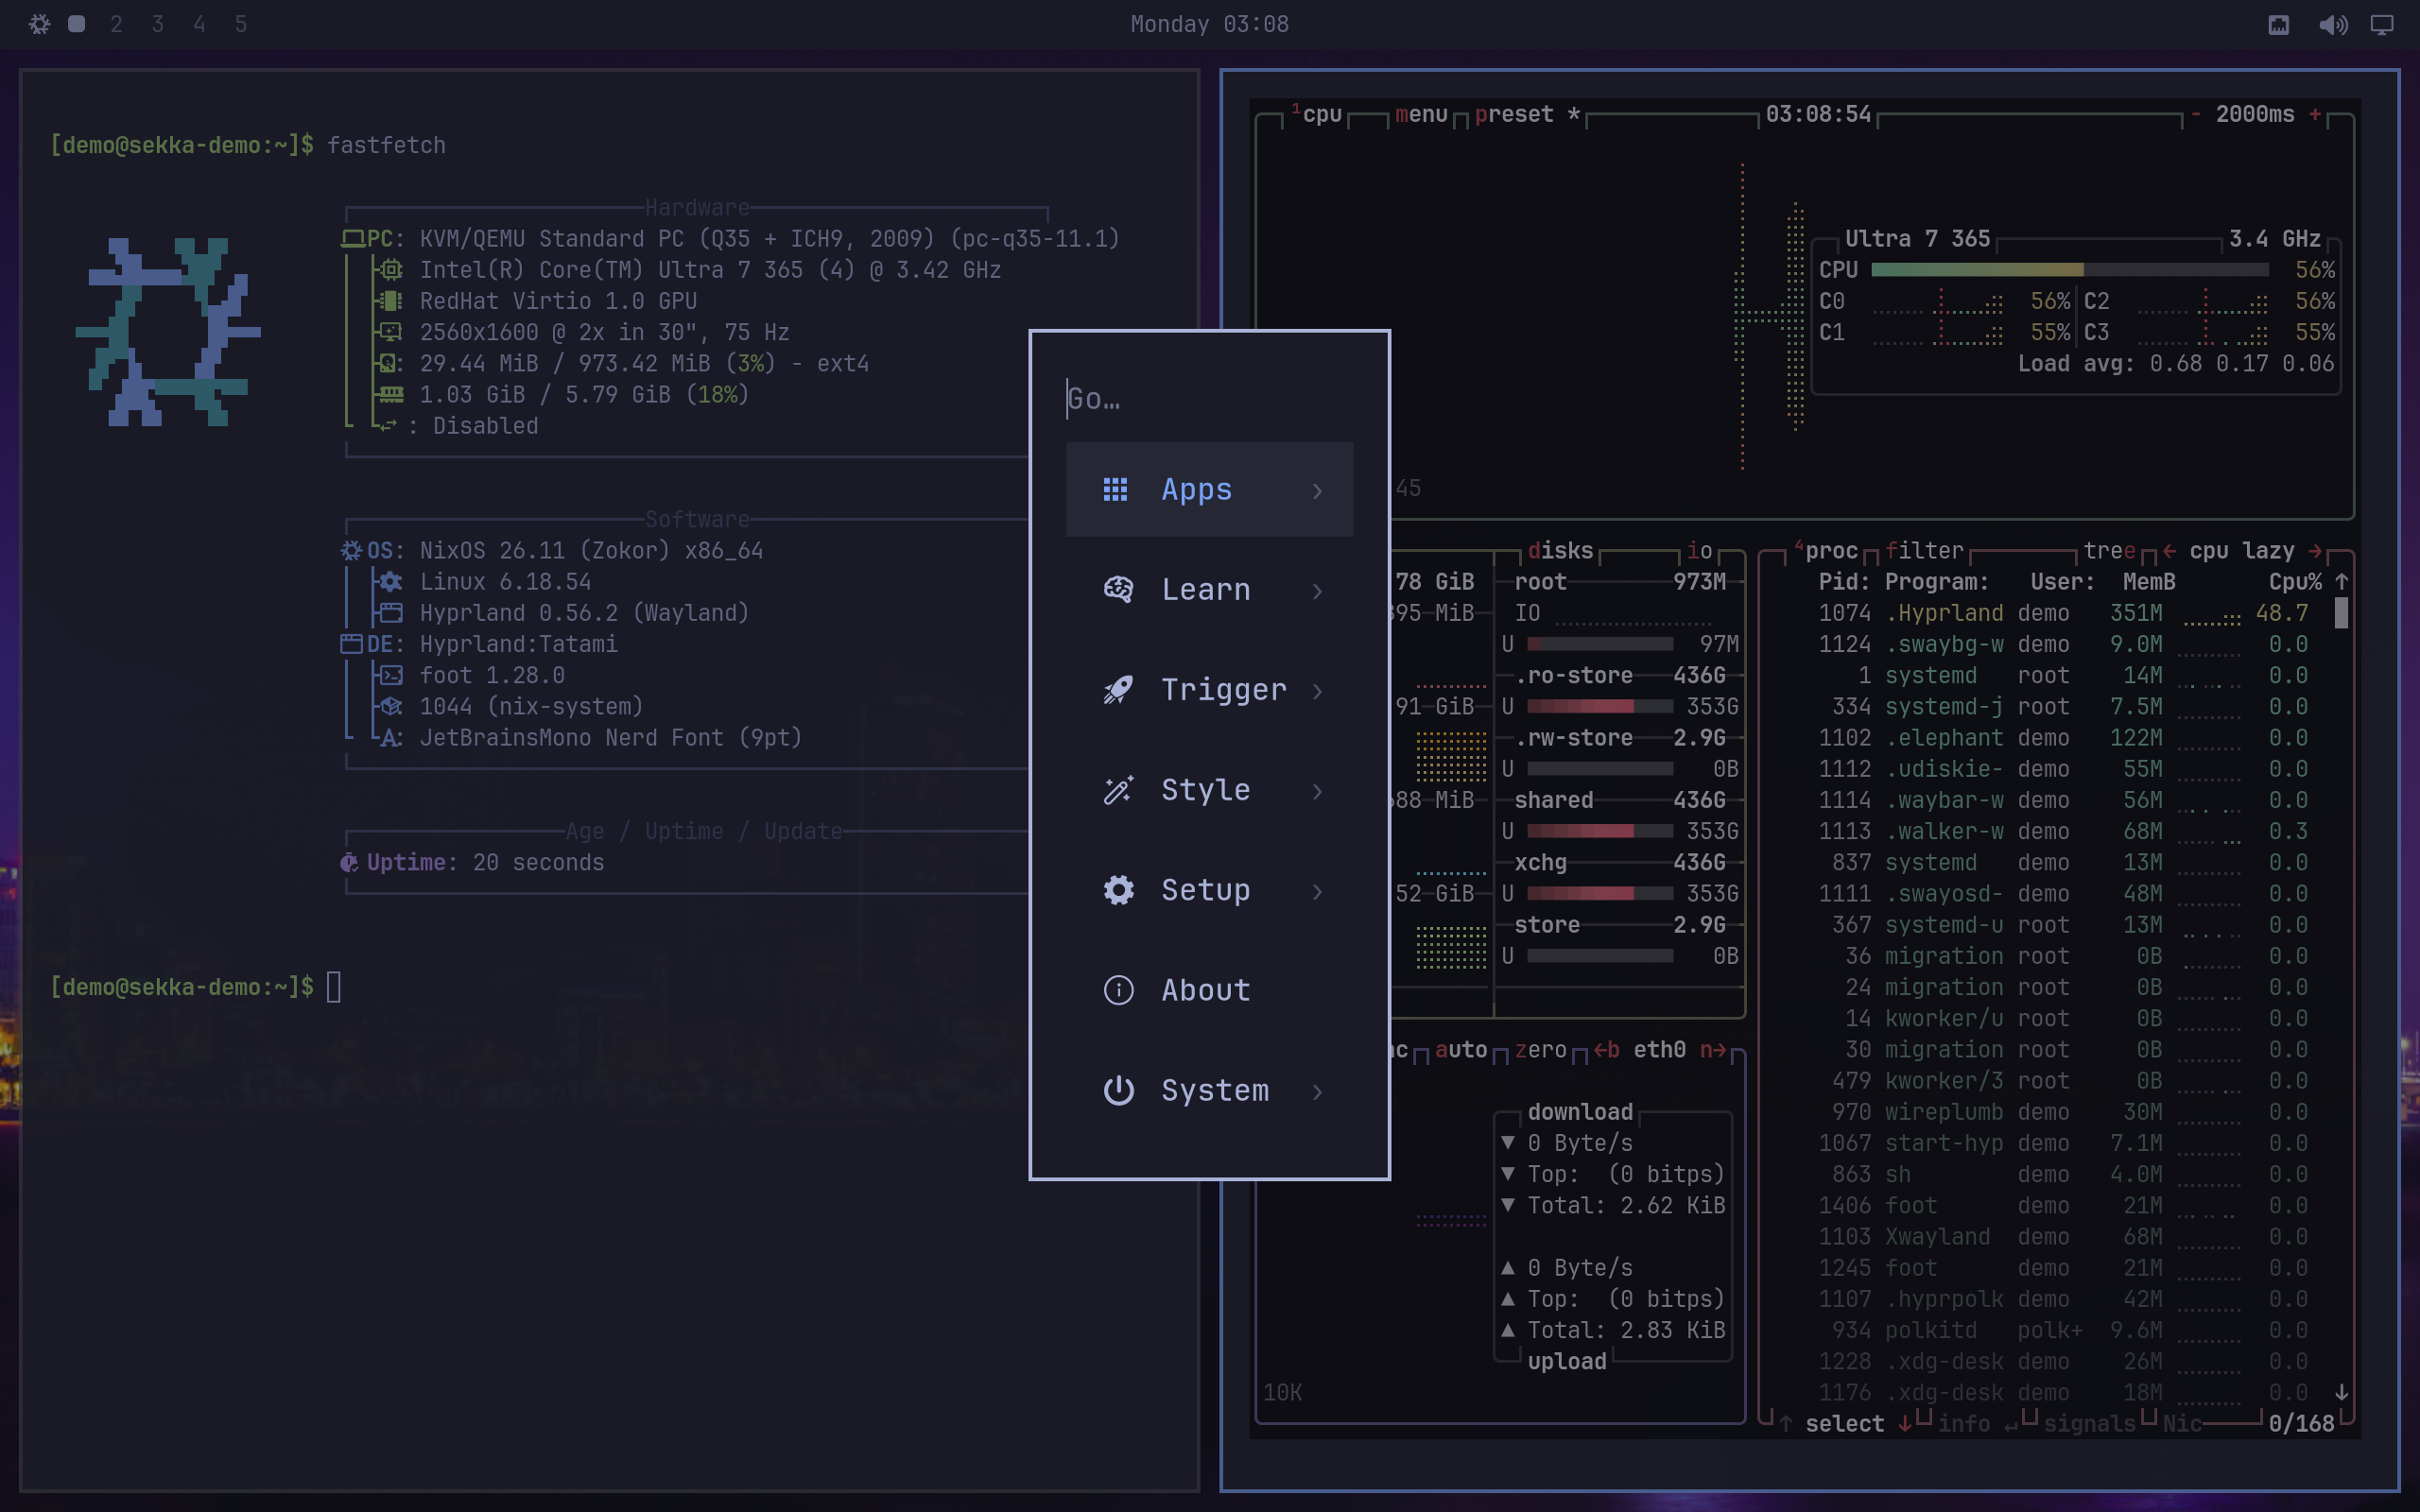Expand the System submenu chevron
This screenshot has height=1512, width=2420.
pyautogui.click(x=1317, y=1092)
